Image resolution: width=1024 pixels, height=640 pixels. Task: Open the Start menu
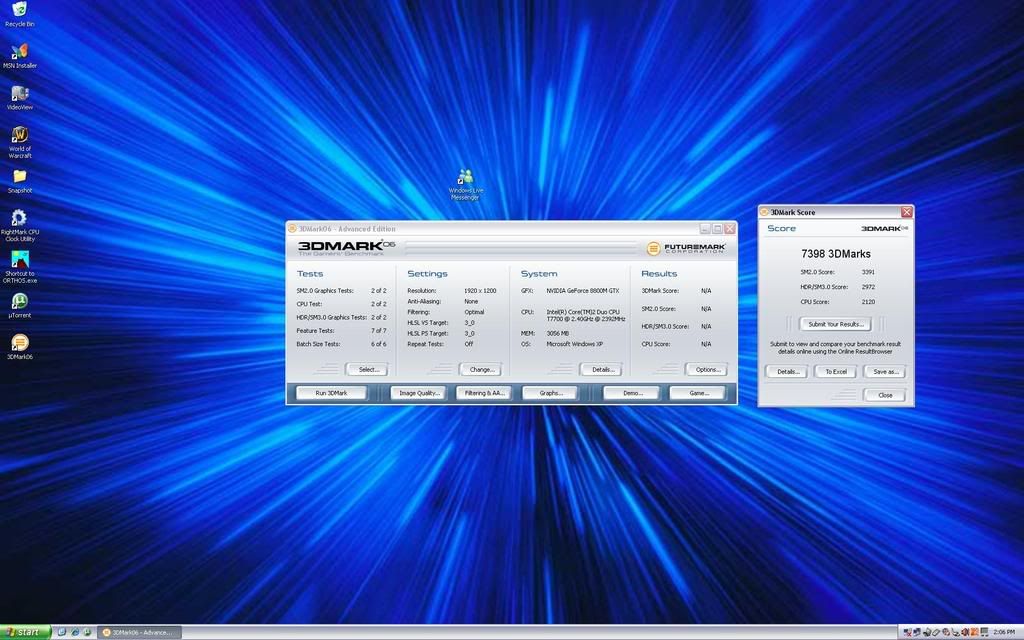[25, 632]
